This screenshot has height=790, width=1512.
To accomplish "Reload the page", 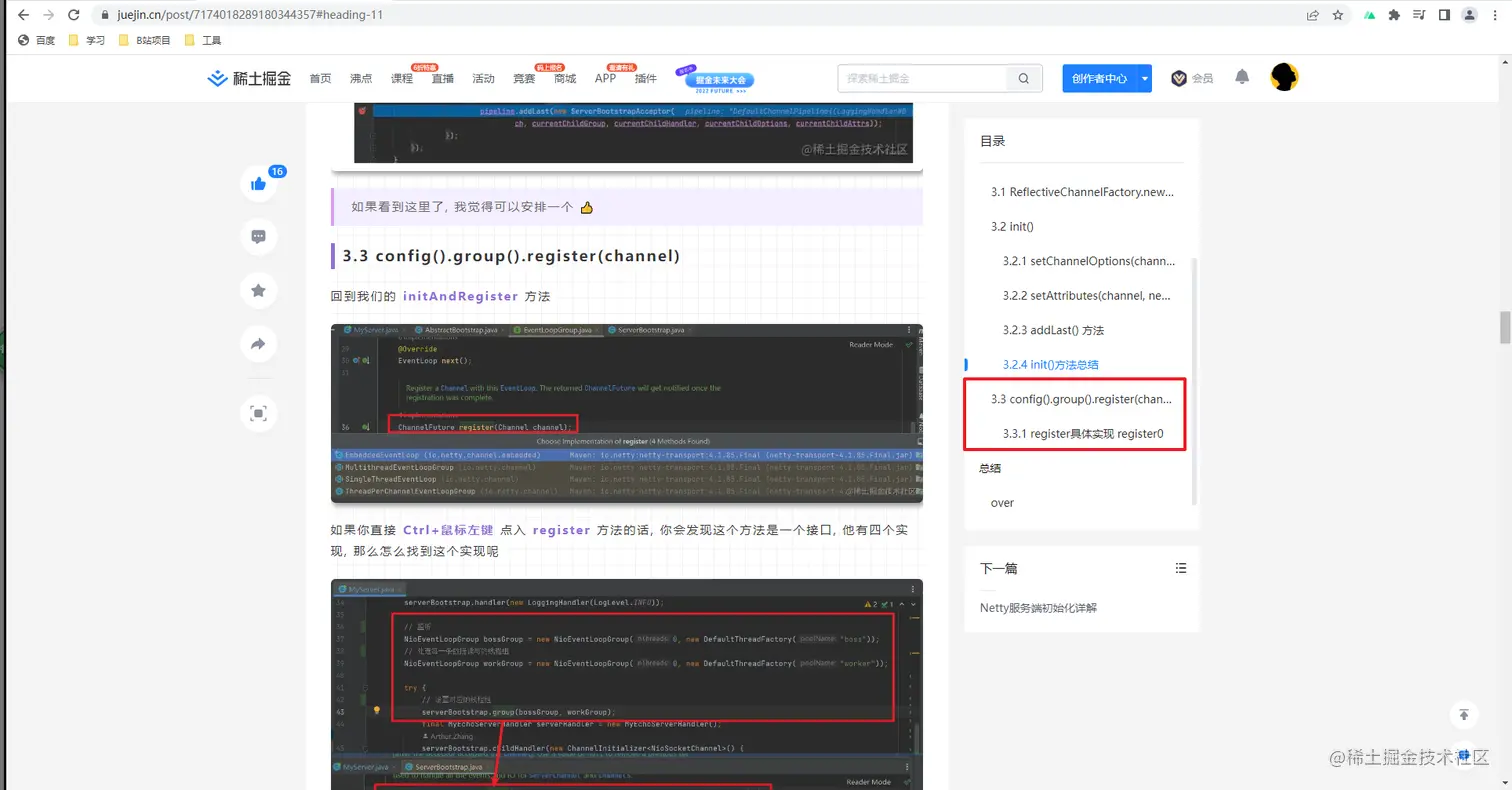I will click(75, 15).
